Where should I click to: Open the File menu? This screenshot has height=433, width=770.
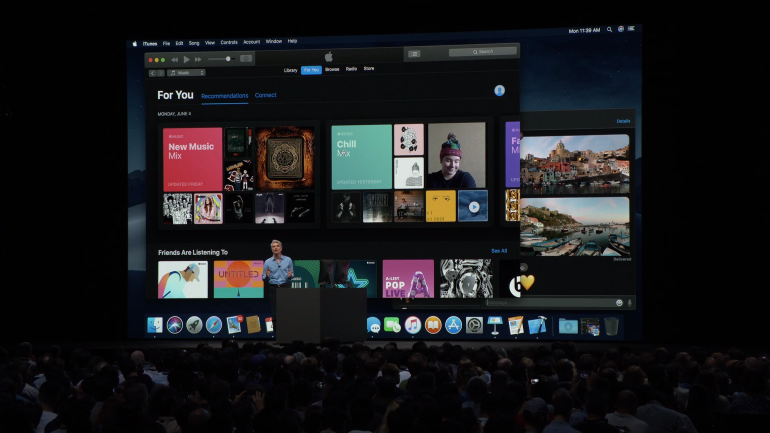coord(166,43)
